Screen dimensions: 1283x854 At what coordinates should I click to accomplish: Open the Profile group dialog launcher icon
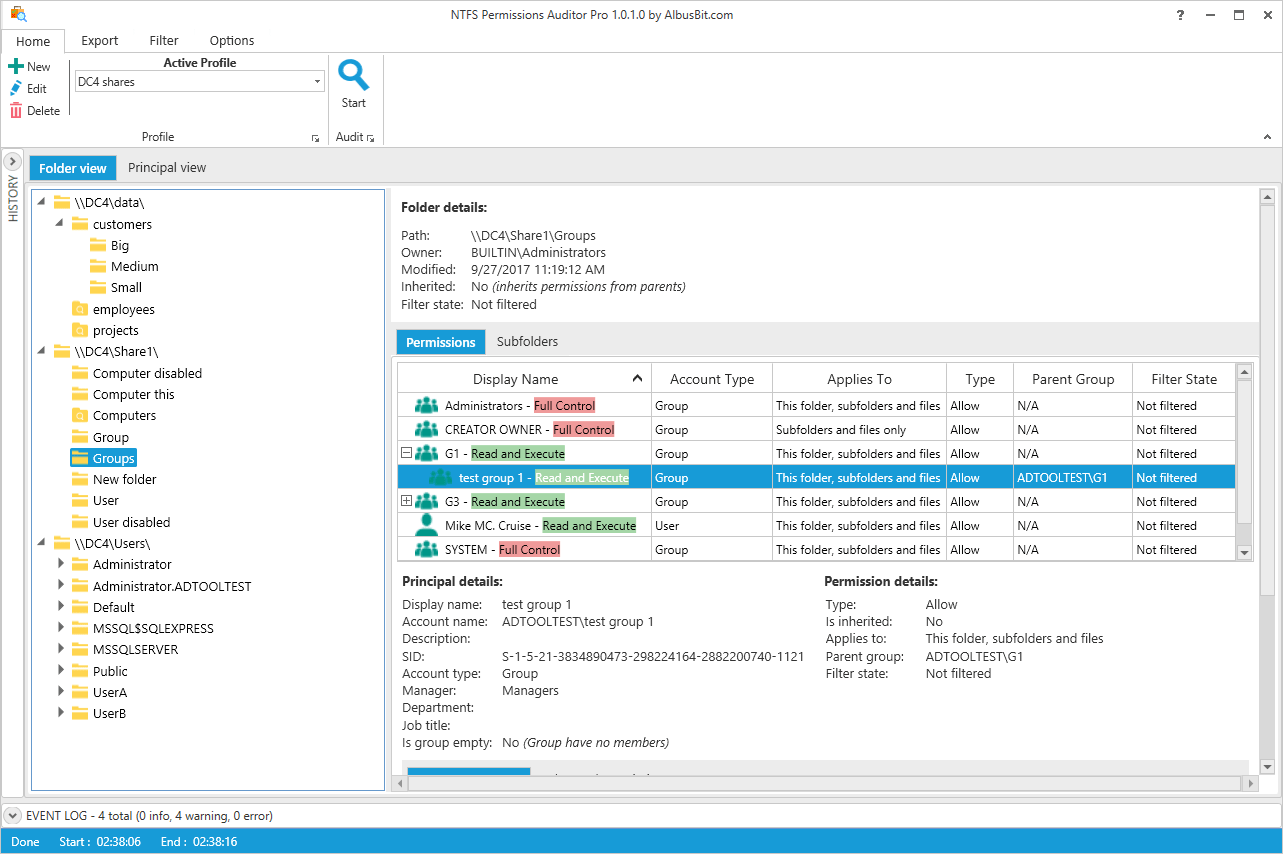tap(315, 137)
